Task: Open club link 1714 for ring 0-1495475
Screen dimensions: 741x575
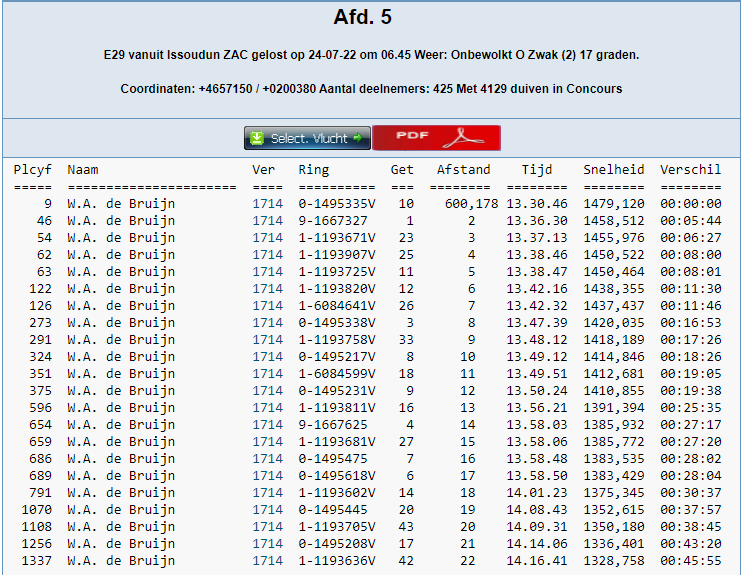Action: (x=267, y=459)
